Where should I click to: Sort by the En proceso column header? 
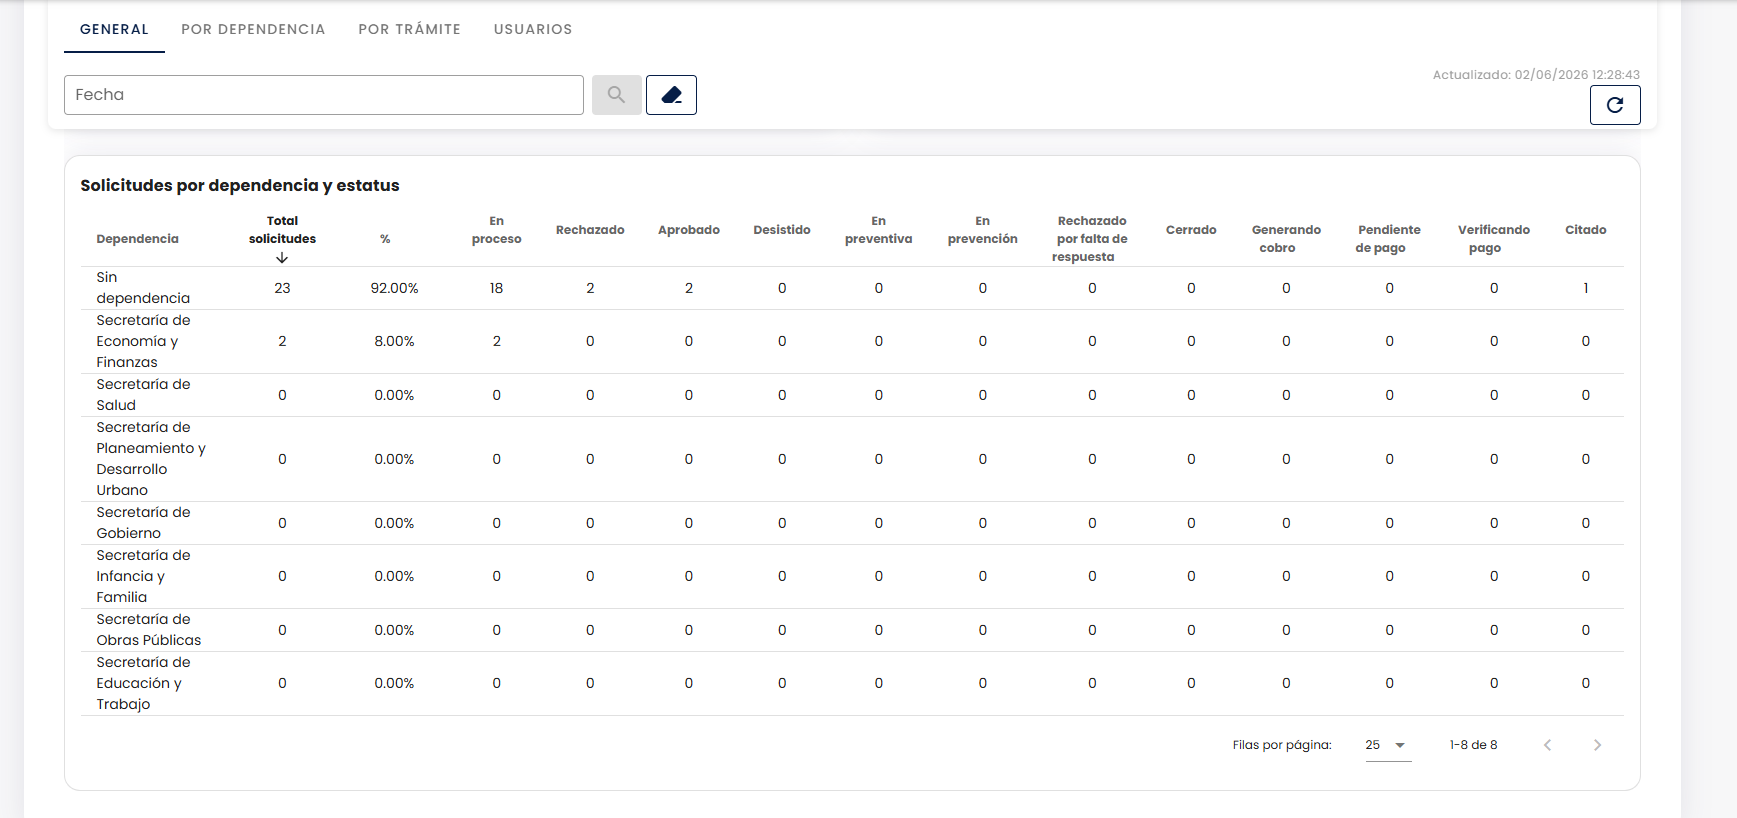[497, 230]
